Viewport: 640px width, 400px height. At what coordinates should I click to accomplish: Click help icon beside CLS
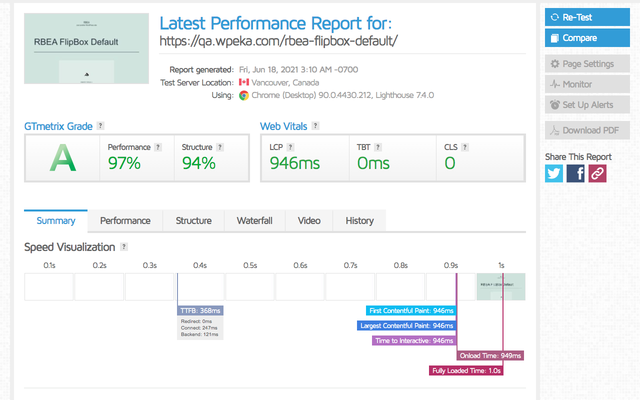464,147
